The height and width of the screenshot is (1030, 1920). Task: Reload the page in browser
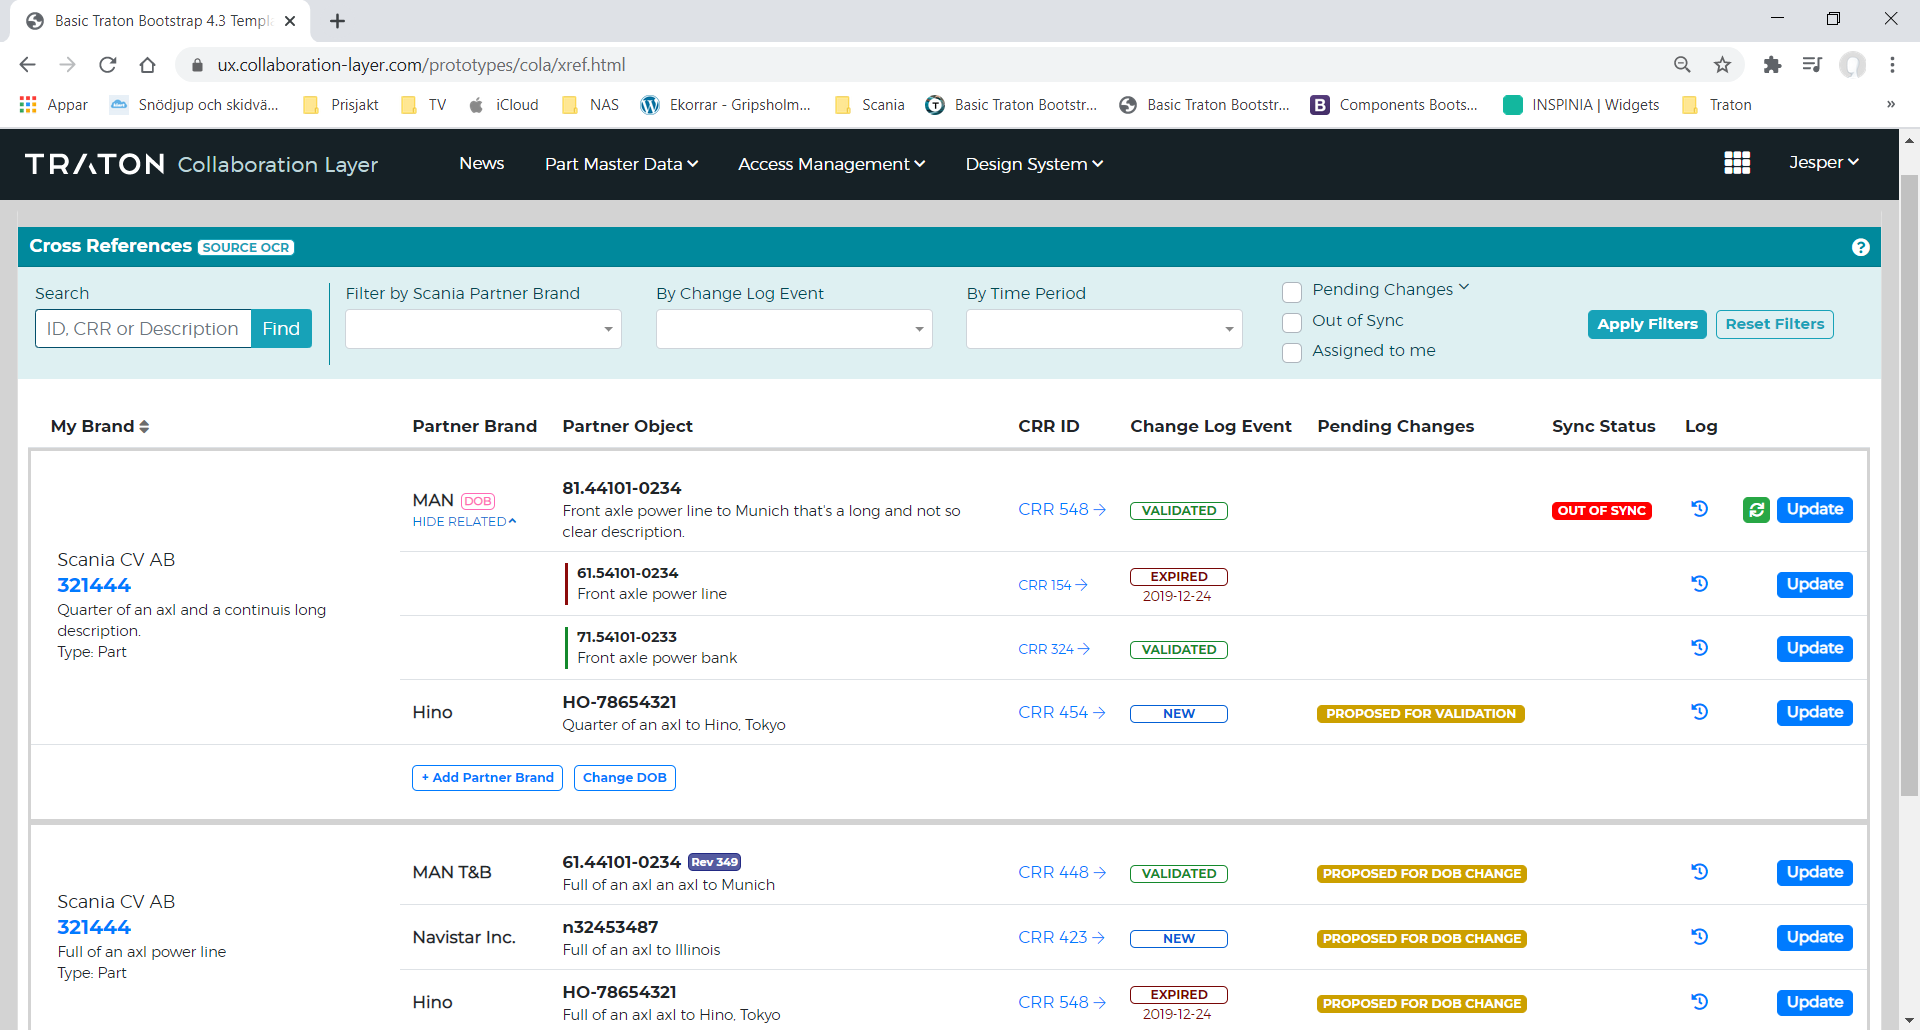pos(108,65)
